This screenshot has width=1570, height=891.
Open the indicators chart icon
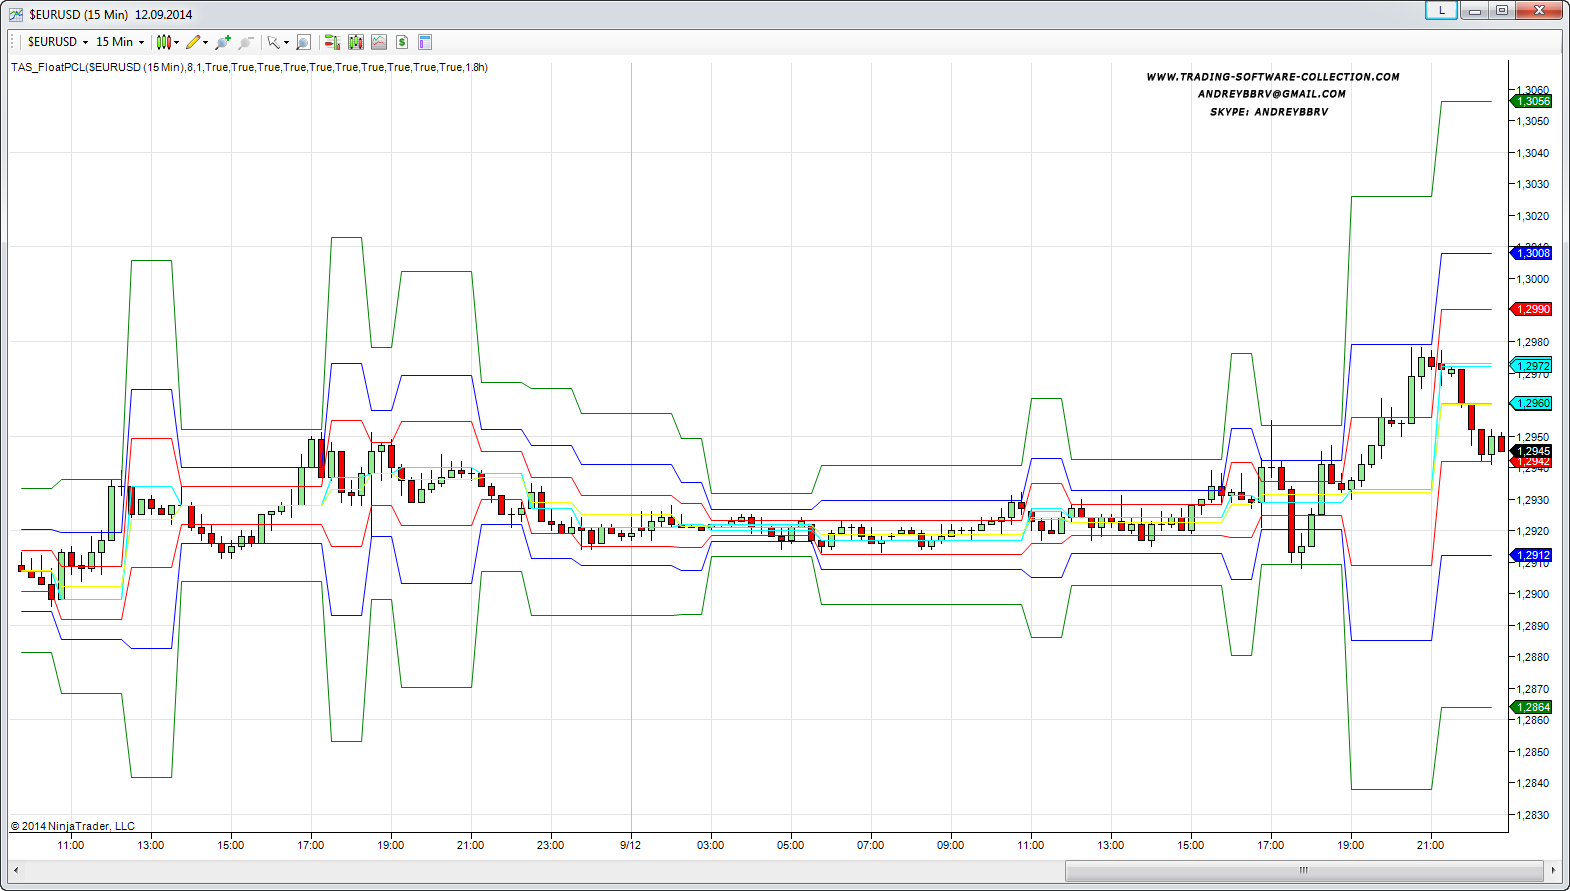tap(379, 42)
